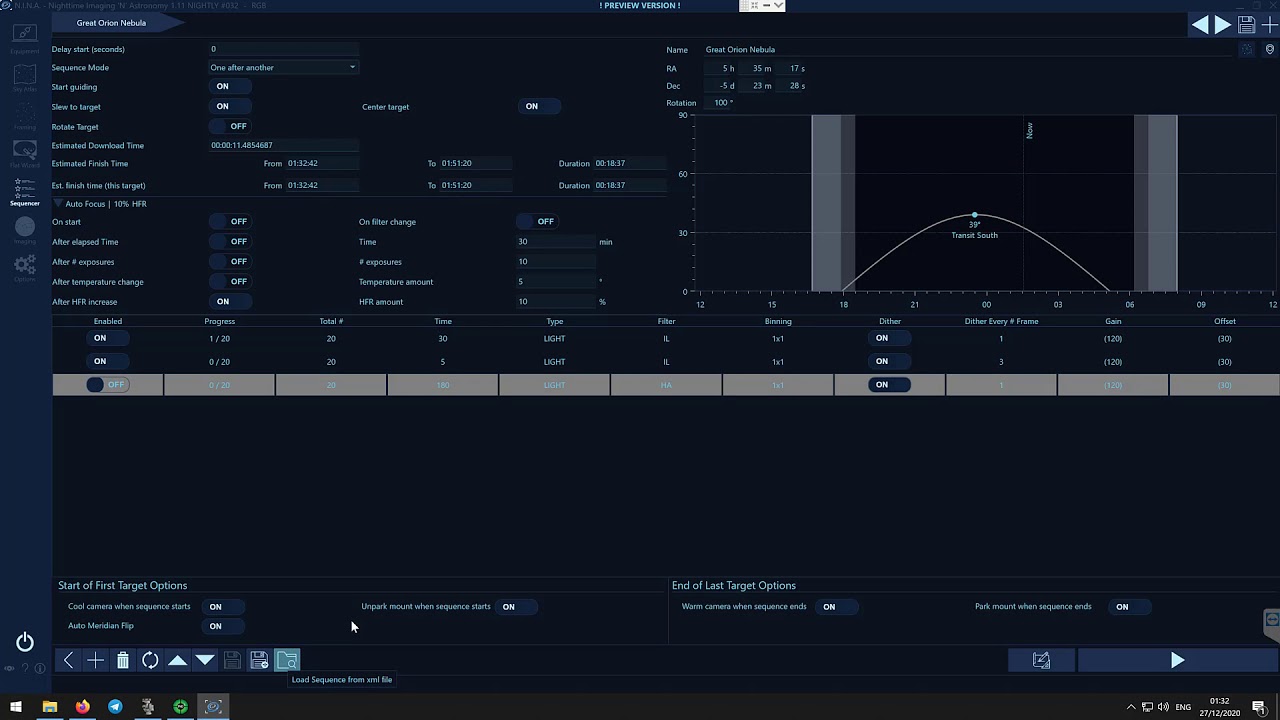1280x720 pixels.
Task: Start the sequence with play button
Action: [1177, 660]
